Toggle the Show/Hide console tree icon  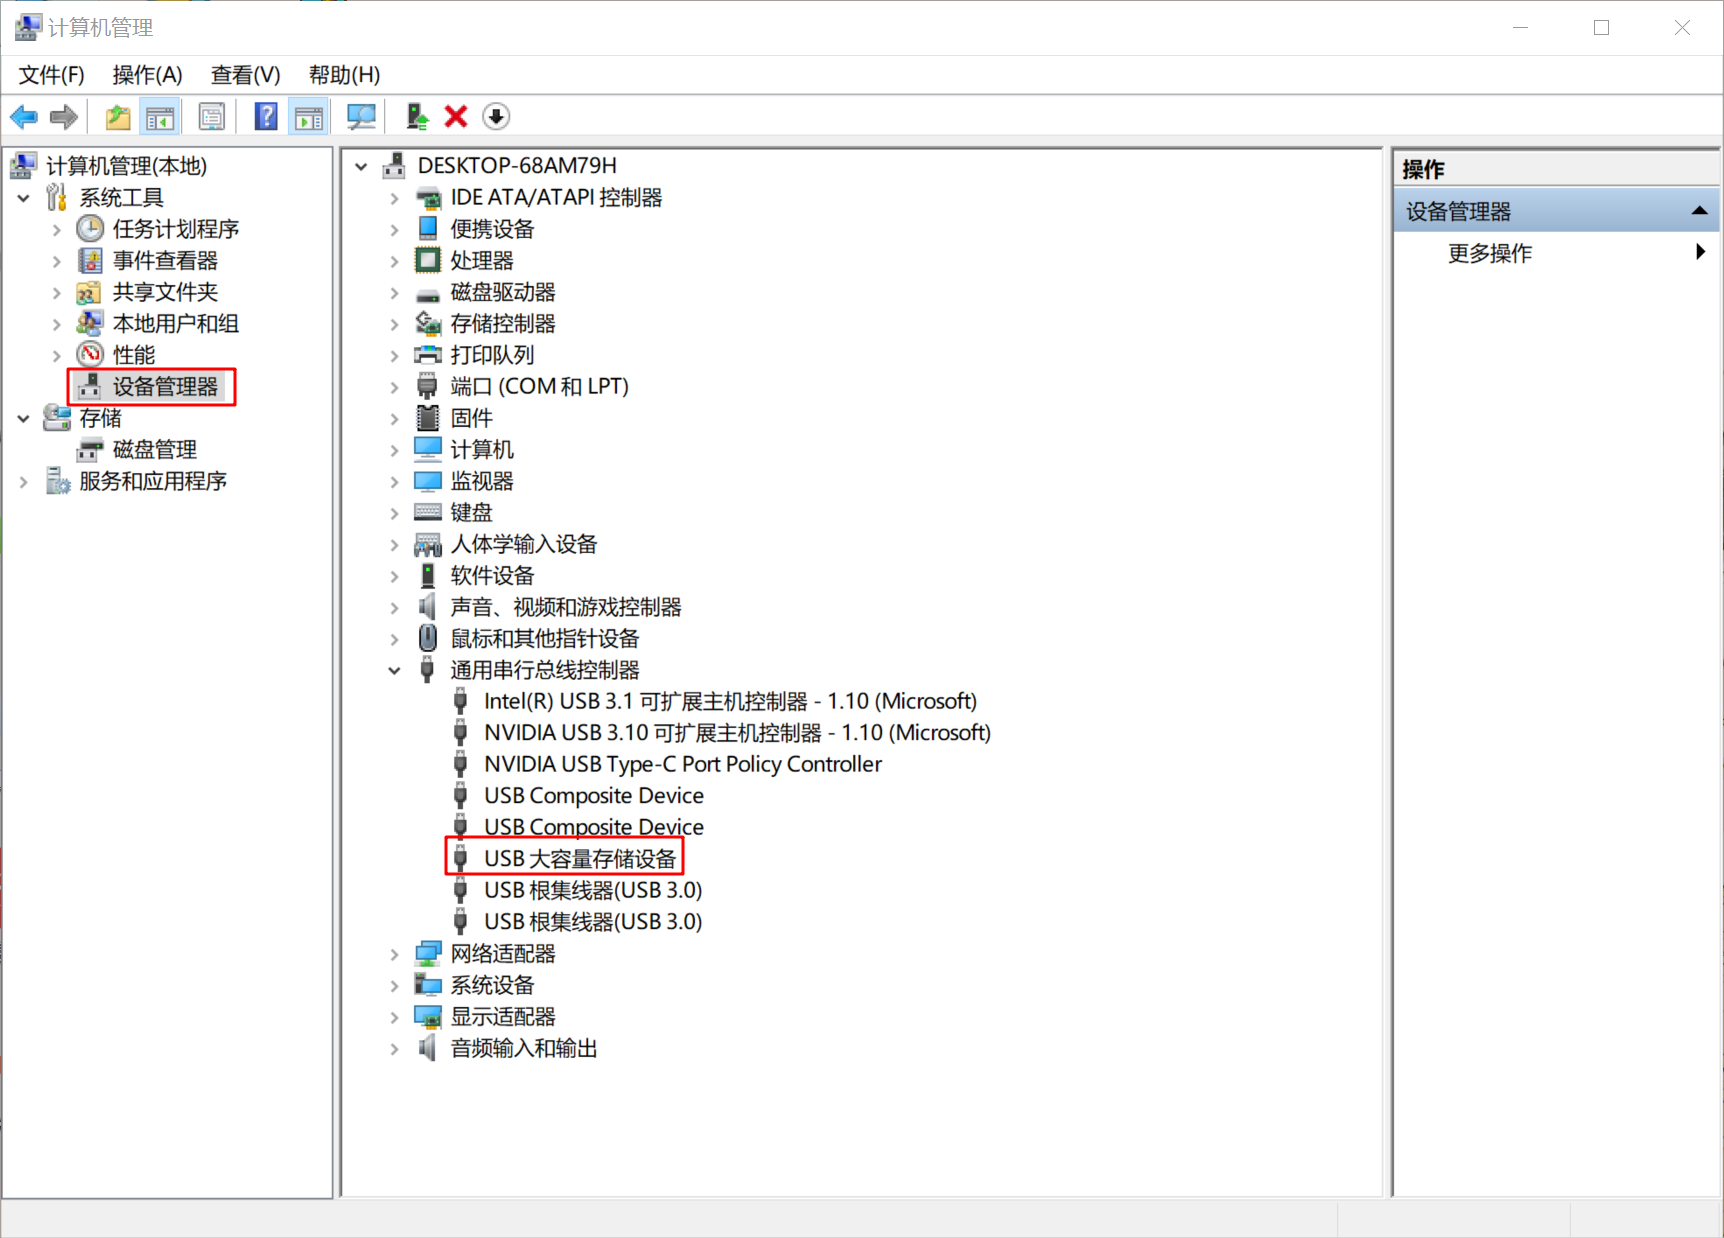pos(160,117)
